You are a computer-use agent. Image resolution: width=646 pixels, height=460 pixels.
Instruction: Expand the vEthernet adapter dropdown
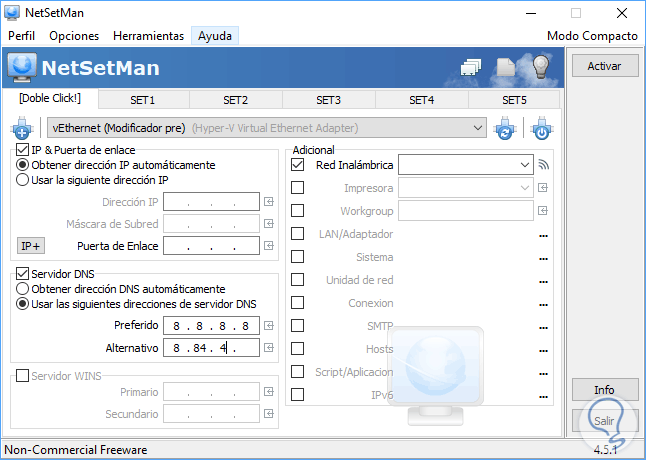[x=477, y=128]
